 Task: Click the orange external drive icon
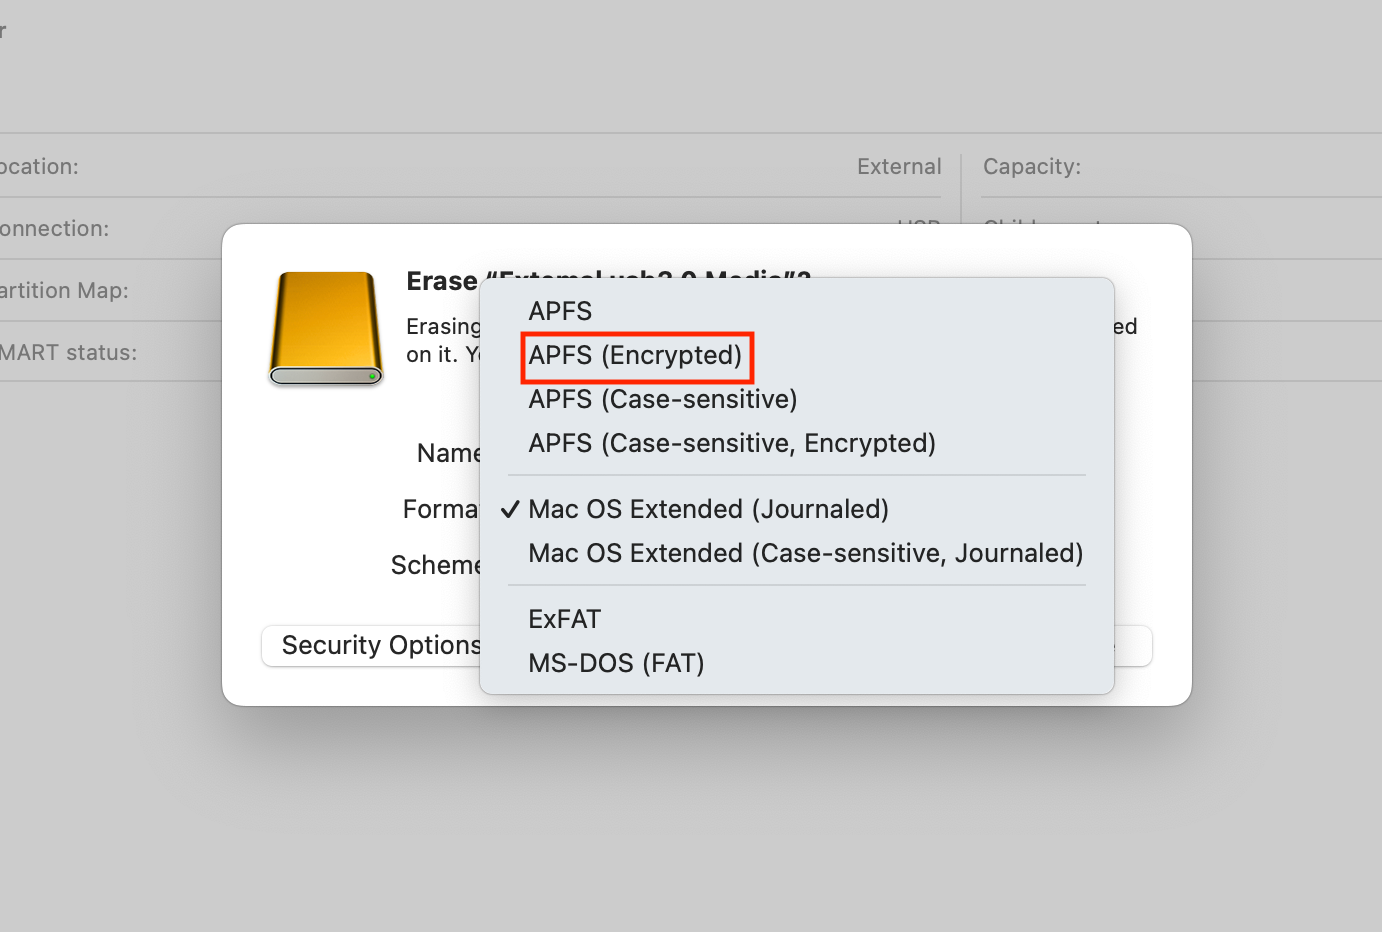point(325,330)
